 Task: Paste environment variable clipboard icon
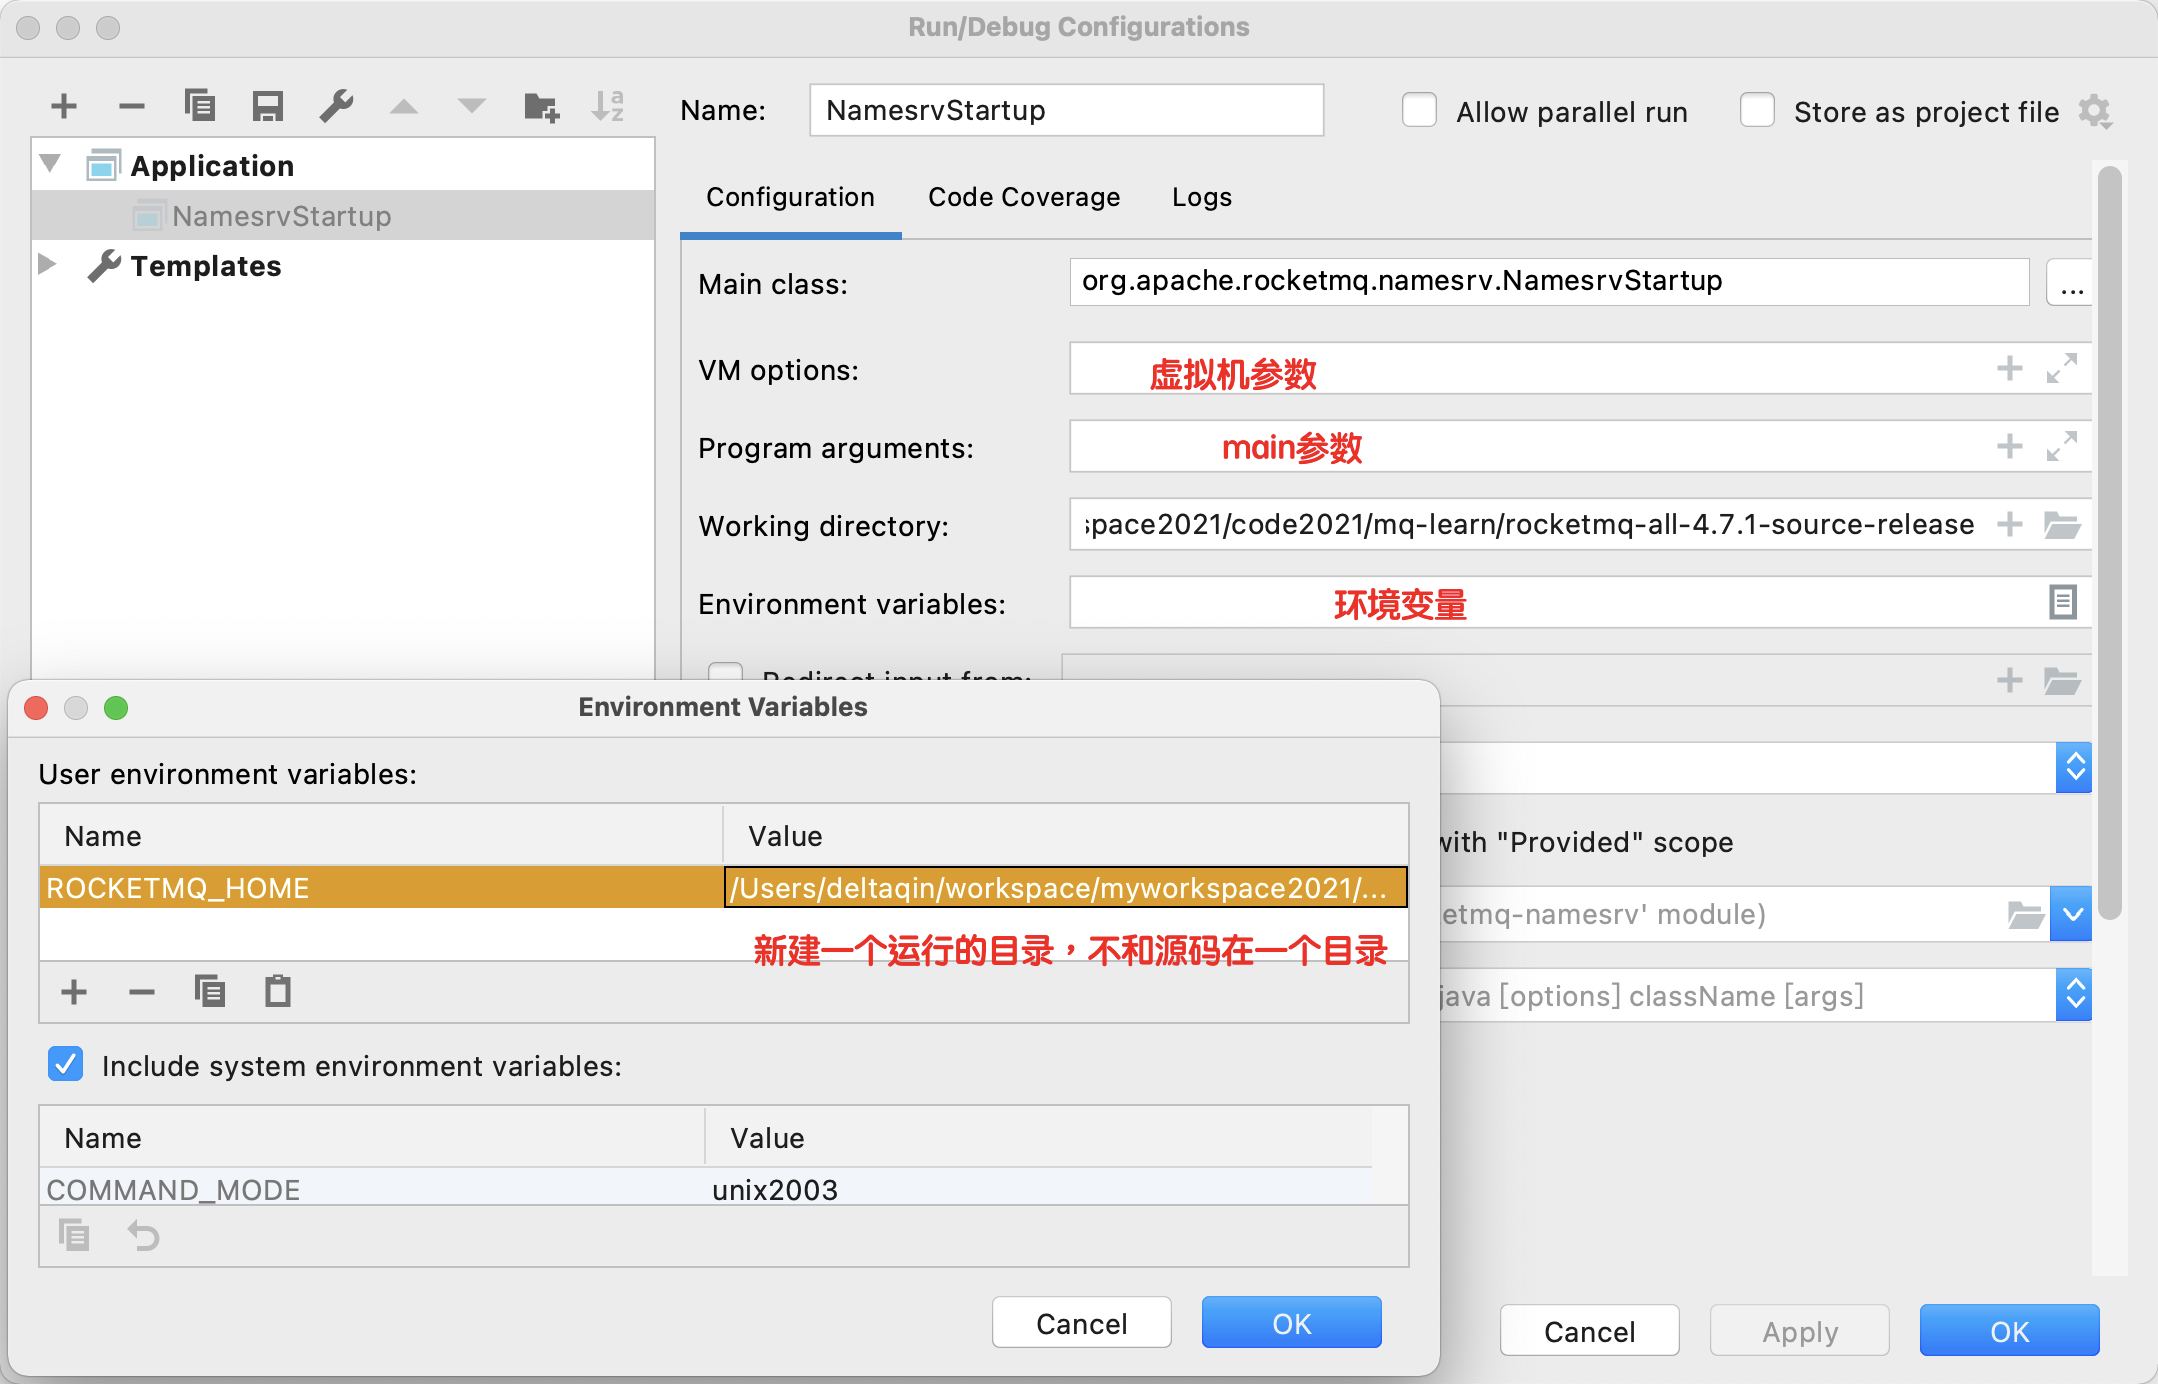tap(277, 992)
